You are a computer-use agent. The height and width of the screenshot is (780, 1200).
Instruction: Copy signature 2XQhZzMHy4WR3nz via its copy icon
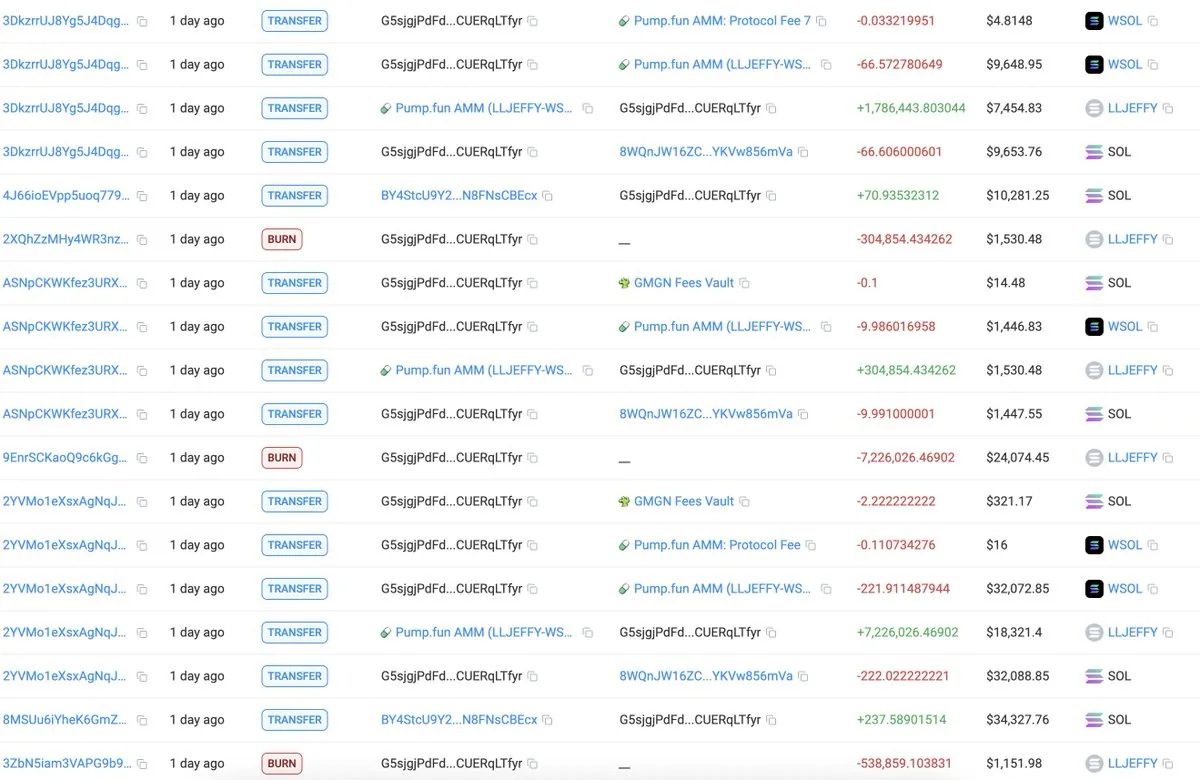142,240
